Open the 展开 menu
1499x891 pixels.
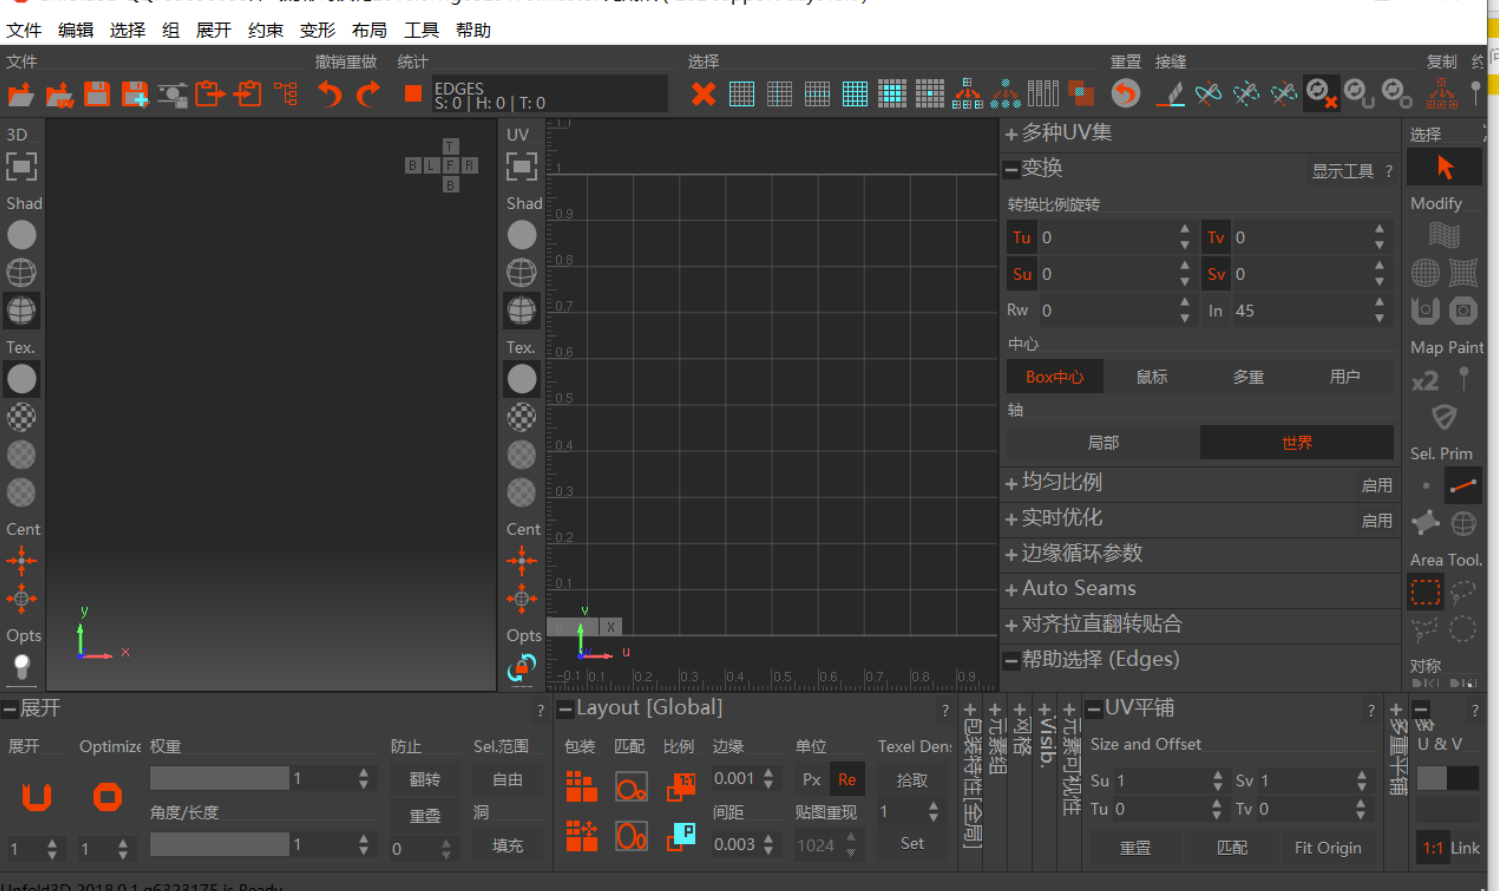pyautogui.click(x=214, y=30)
